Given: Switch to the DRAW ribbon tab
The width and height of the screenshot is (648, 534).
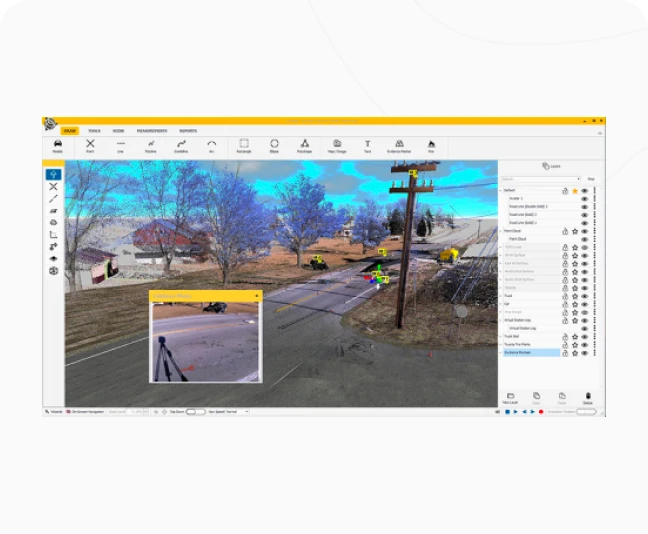Looking at the screenshot, I should [x=69, y=131].
